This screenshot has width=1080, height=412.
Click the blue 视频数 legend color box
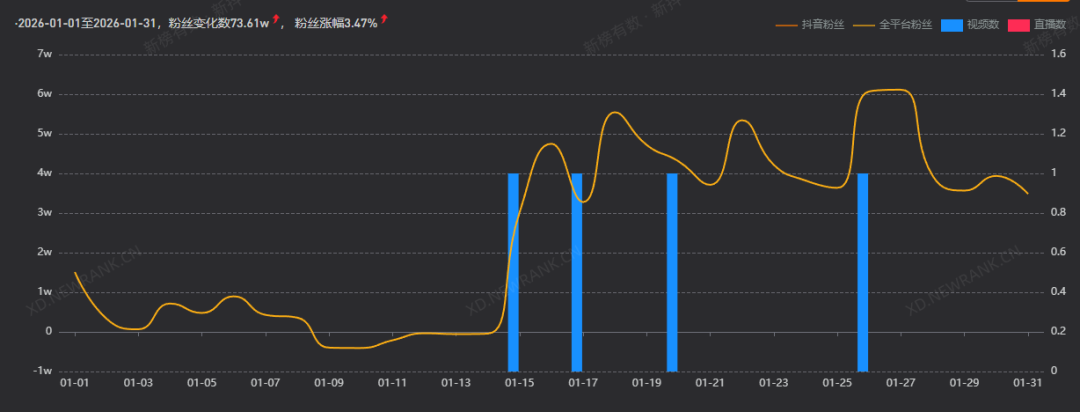click(x=952, y=24)
